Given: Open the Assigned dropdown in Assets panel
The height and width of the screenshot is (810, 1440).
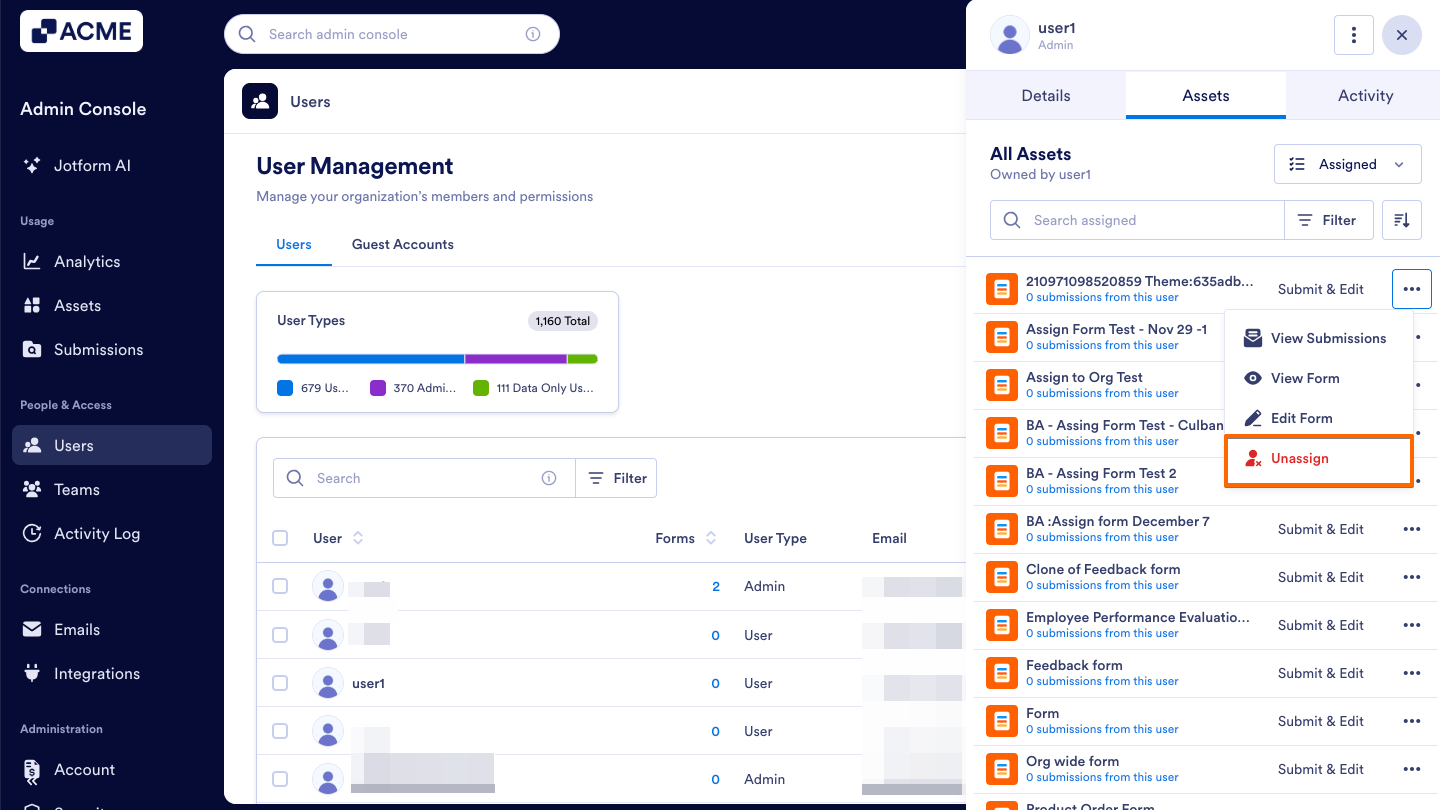Looking at the screenshot, I should pyautogui.click(x=1347, y=163).
